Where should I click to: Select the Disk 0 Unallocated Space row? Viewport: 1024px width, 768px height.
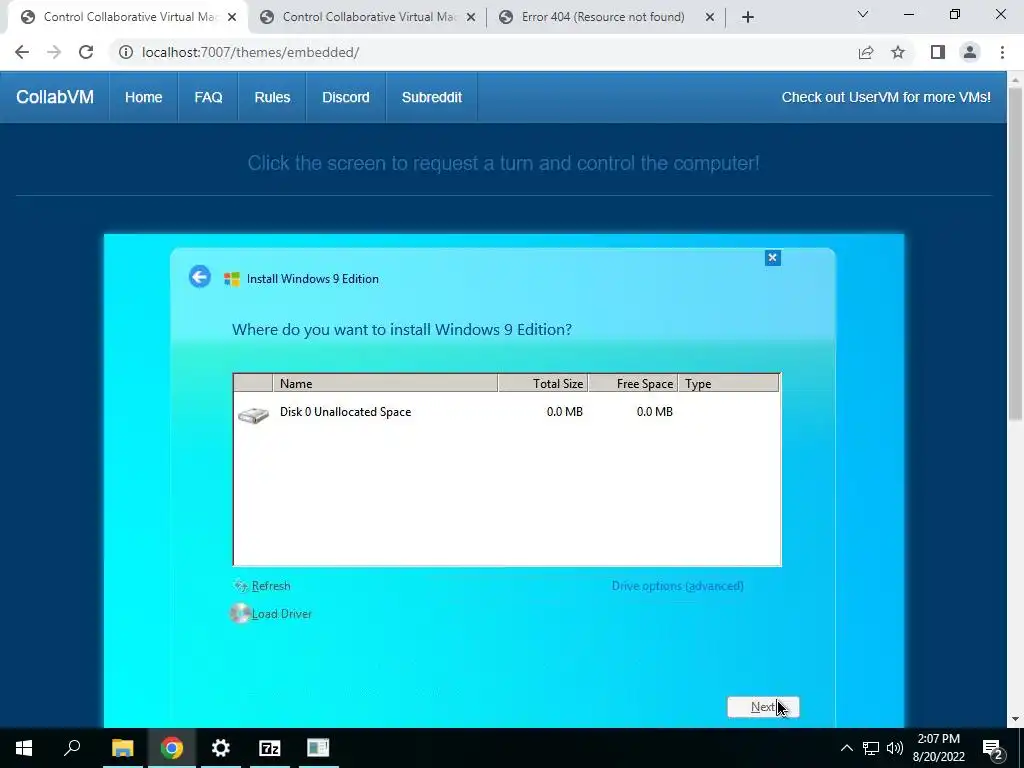507,412
